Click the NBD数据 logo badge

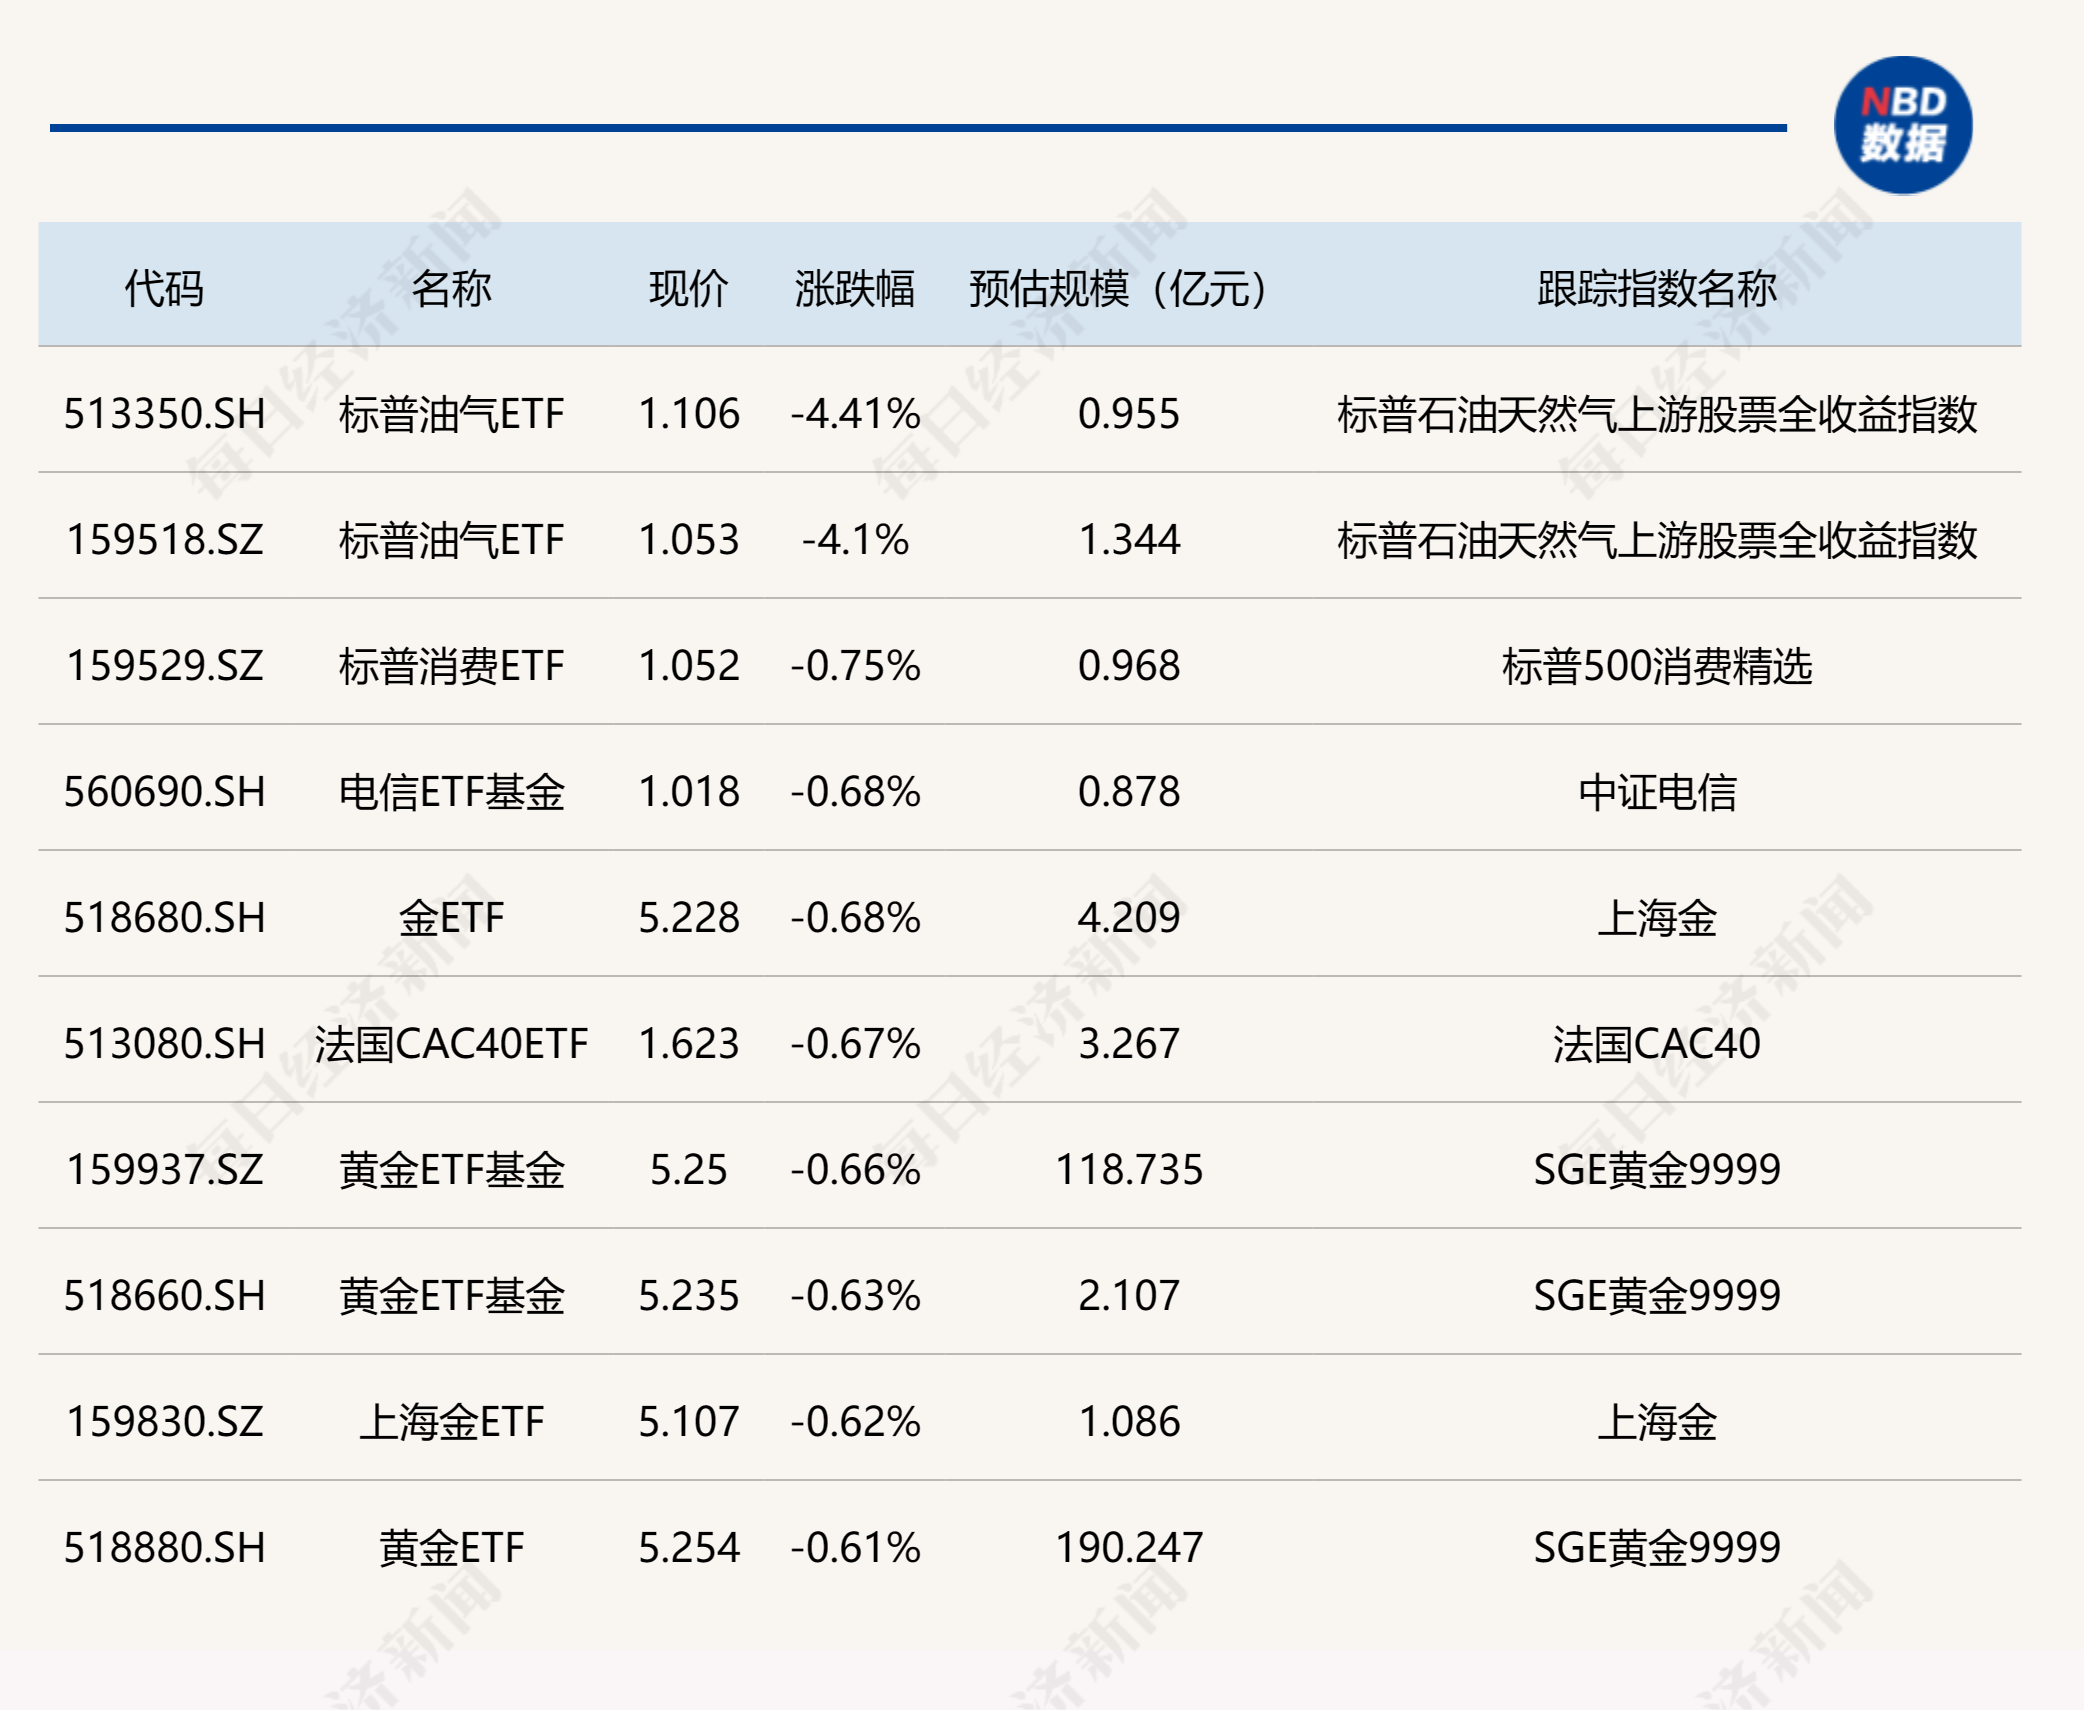[x=1903, y=126]
